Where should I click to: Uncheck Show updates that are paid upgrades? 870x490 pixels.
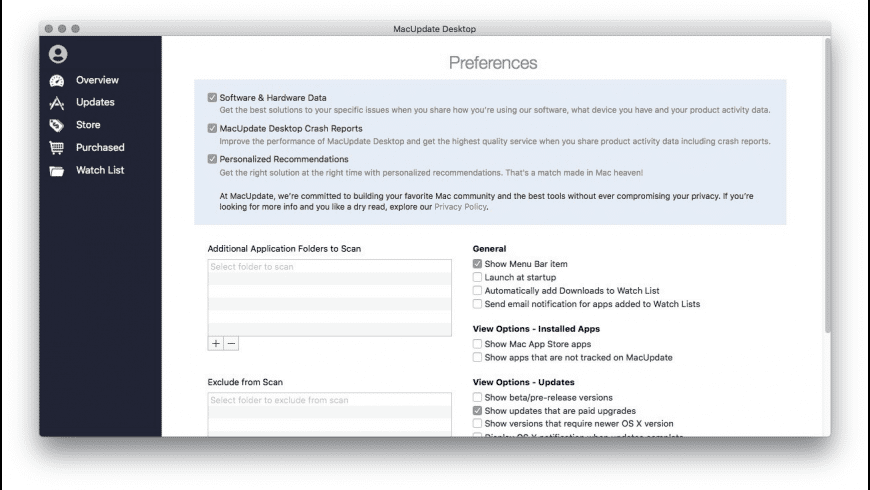click(477, 411)
